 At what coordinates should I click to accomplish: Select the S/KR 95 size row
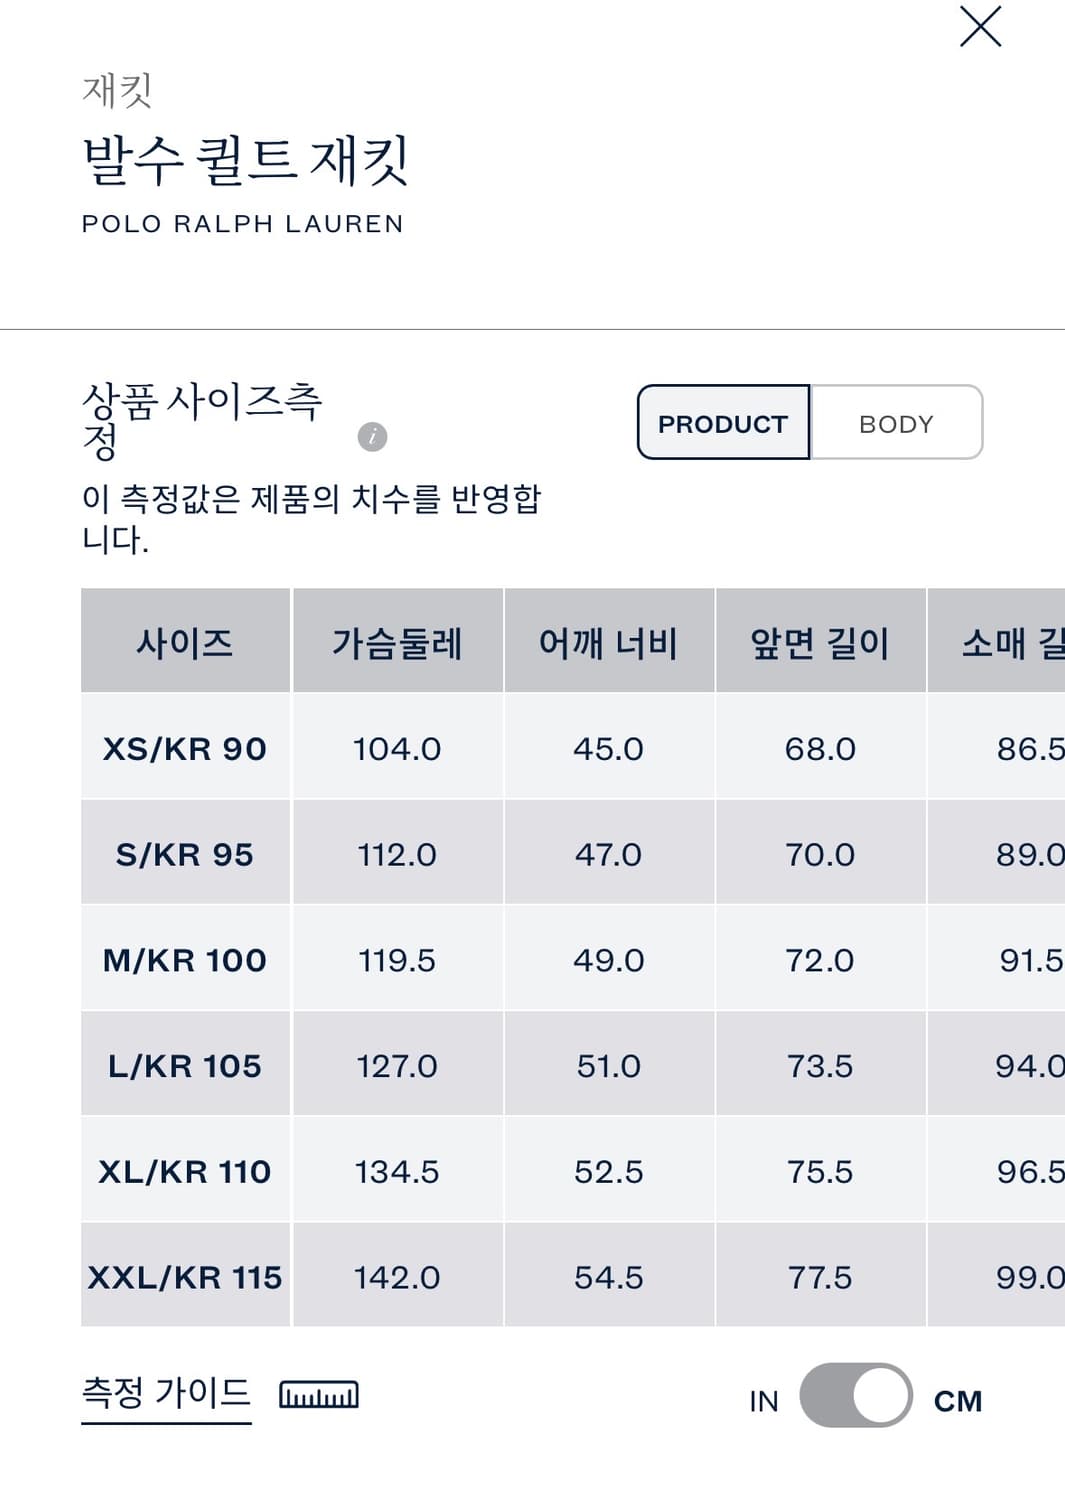click(x=184, y=854)
